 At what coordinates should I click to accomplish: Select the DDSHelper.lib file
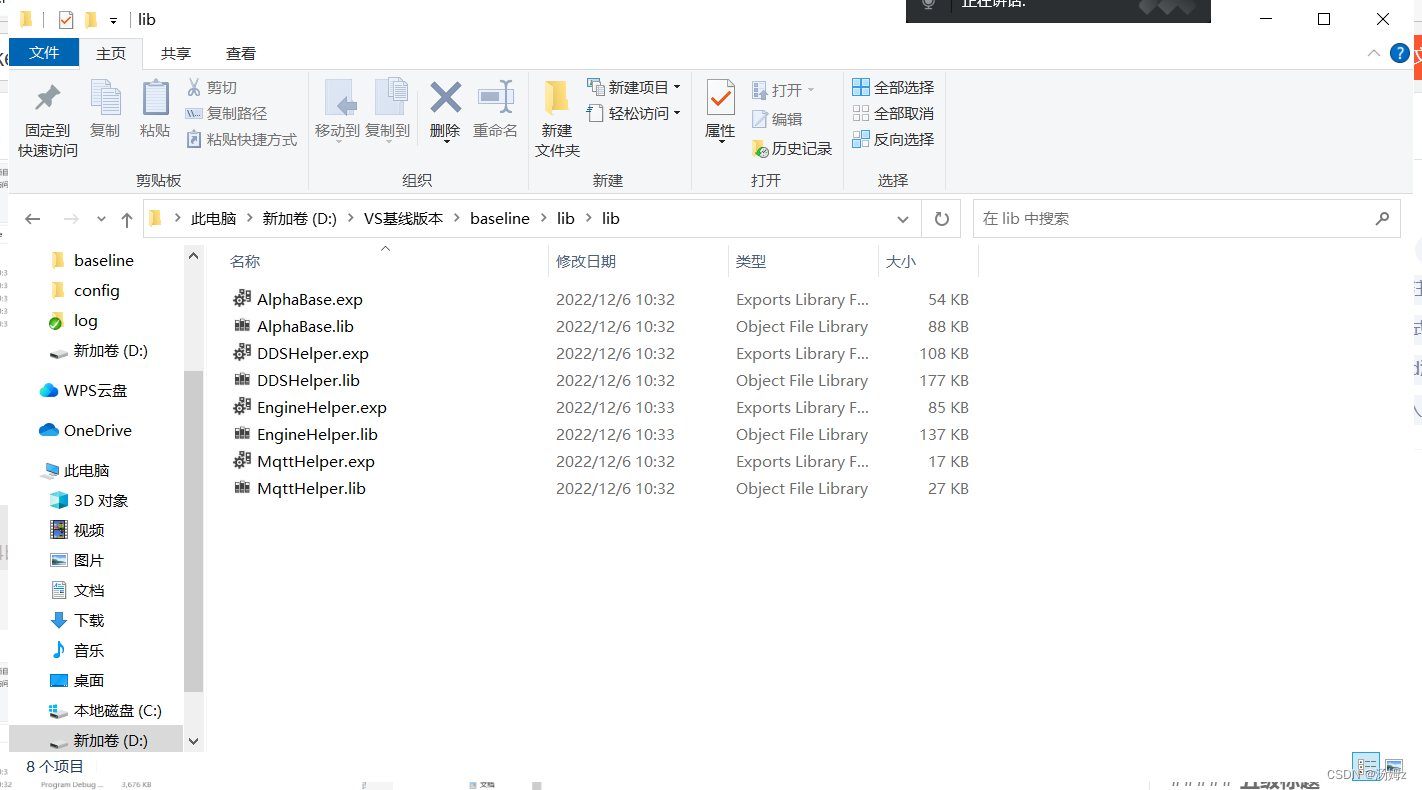308,380
